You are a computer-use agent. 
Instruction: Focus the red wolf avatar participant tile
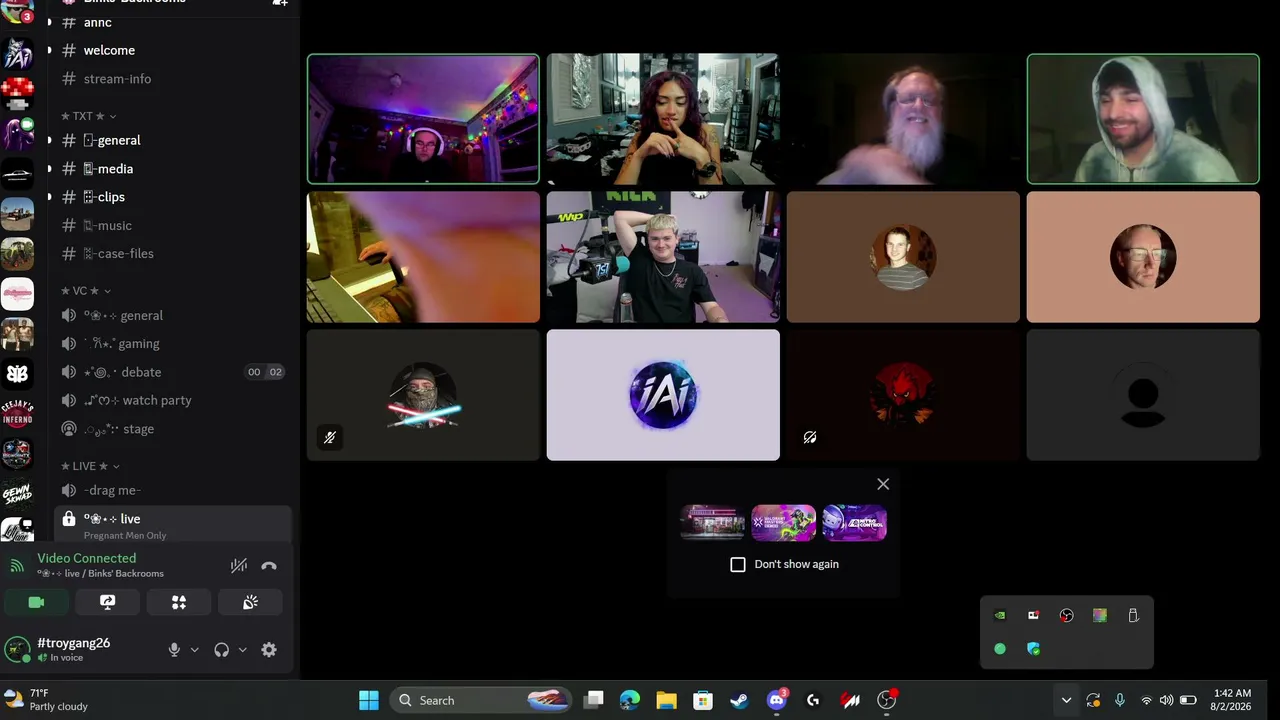903,395
